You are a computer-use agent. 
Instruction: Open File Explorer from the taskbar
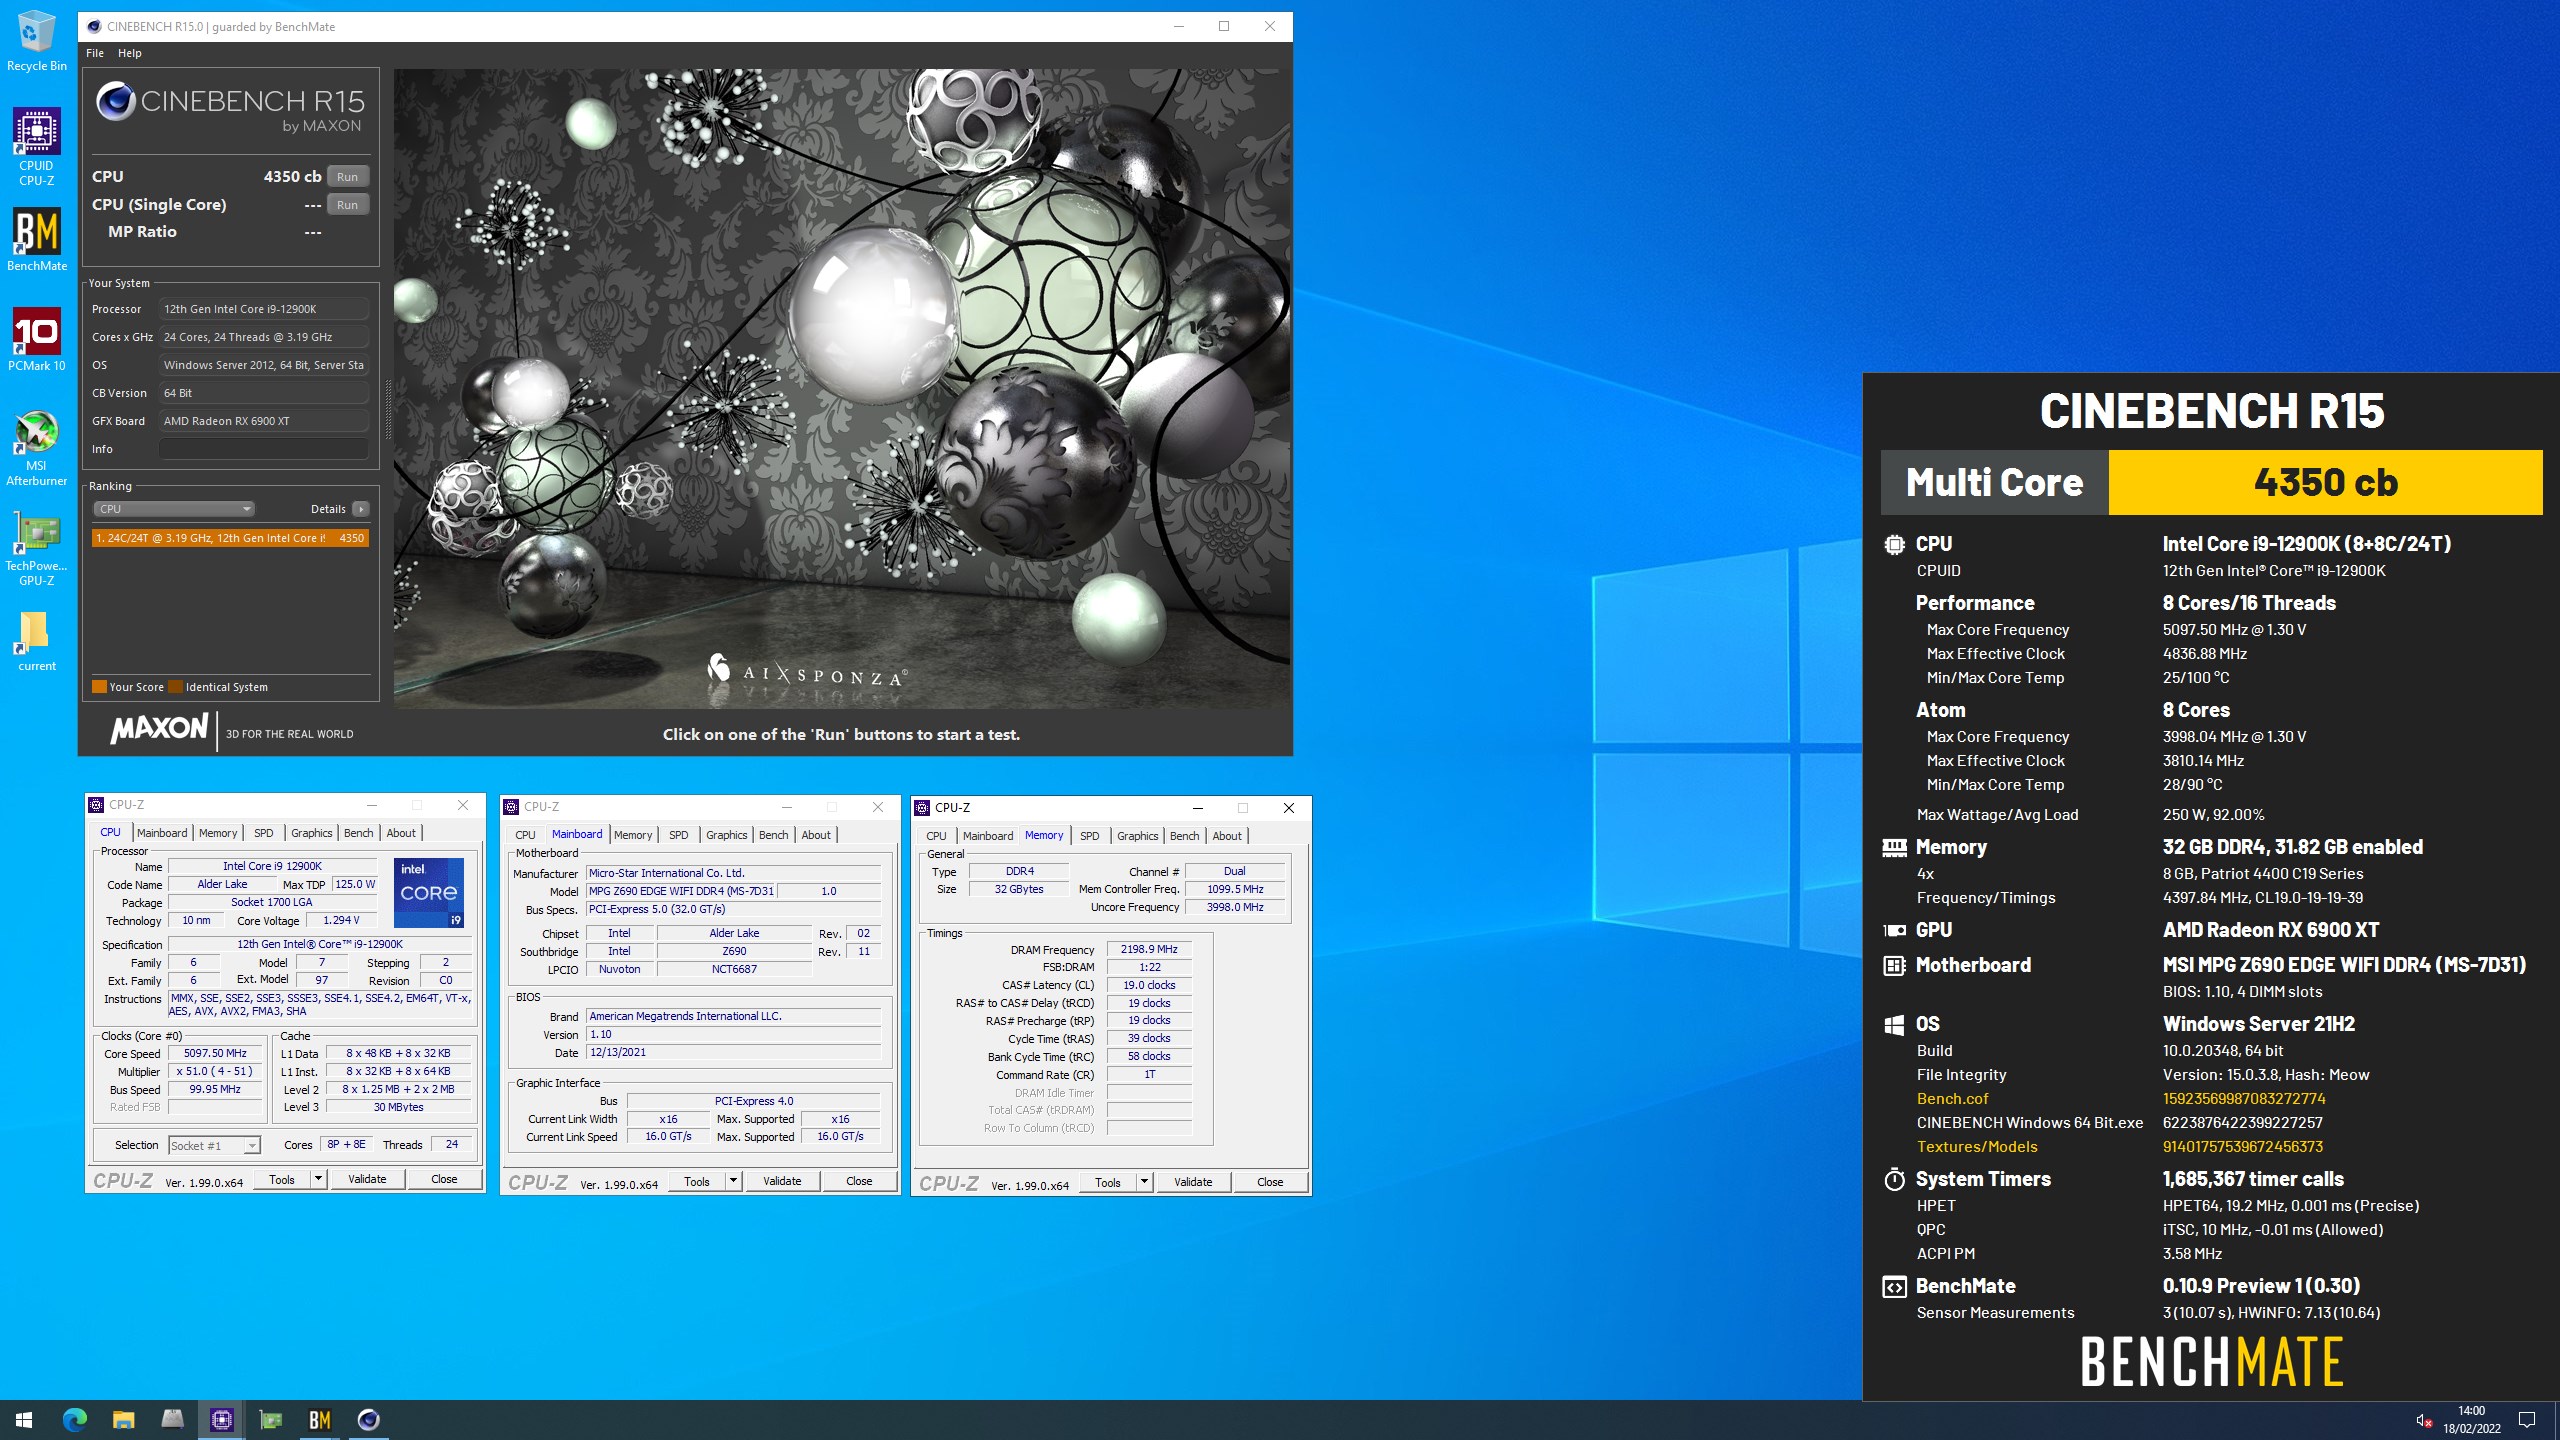[123, 1419]
